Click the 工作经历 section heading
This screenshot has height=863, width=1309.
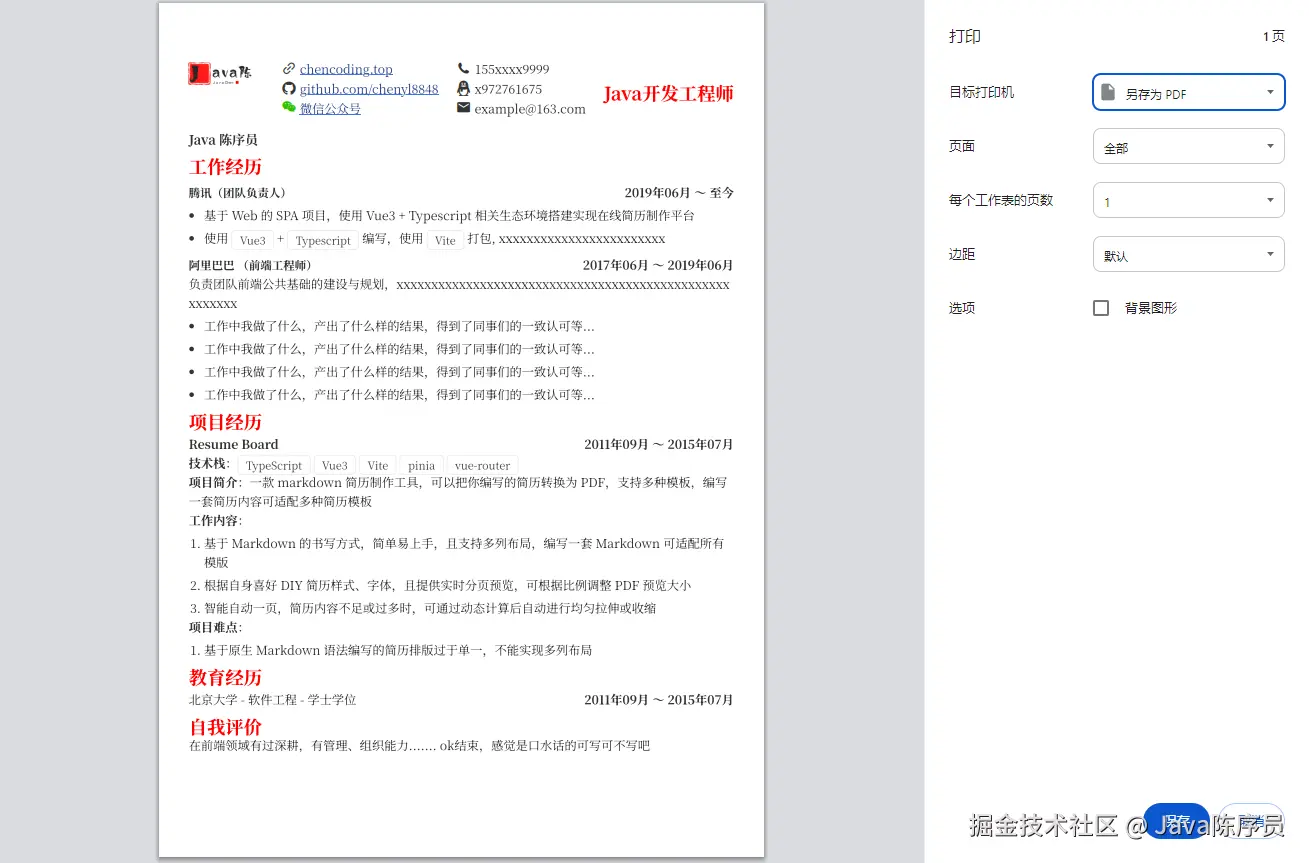pyautogui.click(x=225, y=167)
